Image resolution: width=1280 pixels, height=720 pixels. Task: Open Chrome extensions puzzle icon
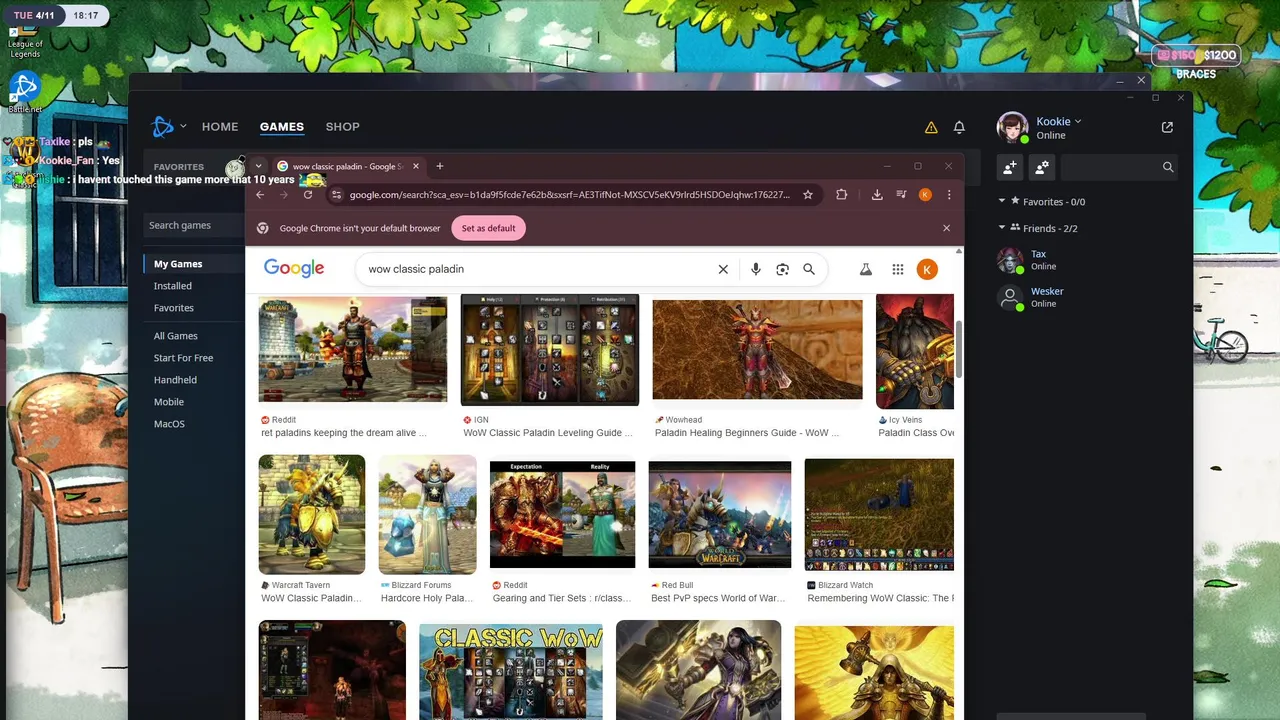pyautogui.click(x=842, y=195)
